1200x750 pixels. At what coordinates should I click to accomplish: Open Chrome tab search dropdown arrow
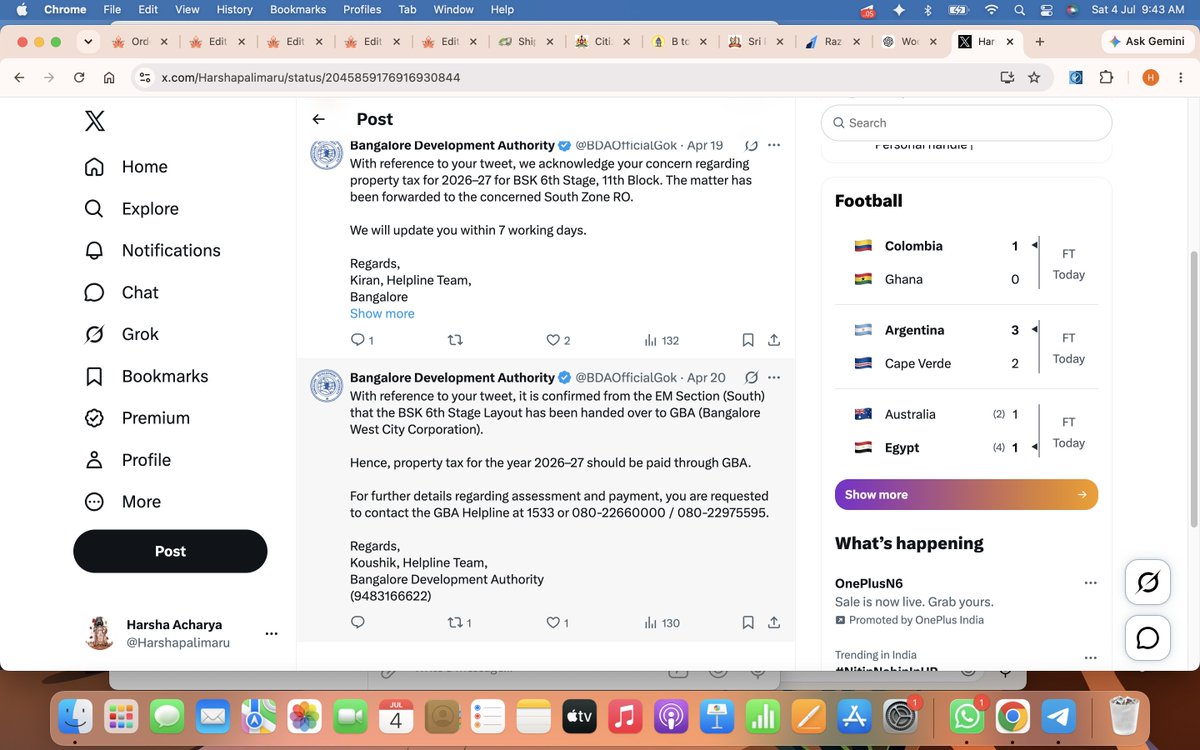(x=88, y=42)
